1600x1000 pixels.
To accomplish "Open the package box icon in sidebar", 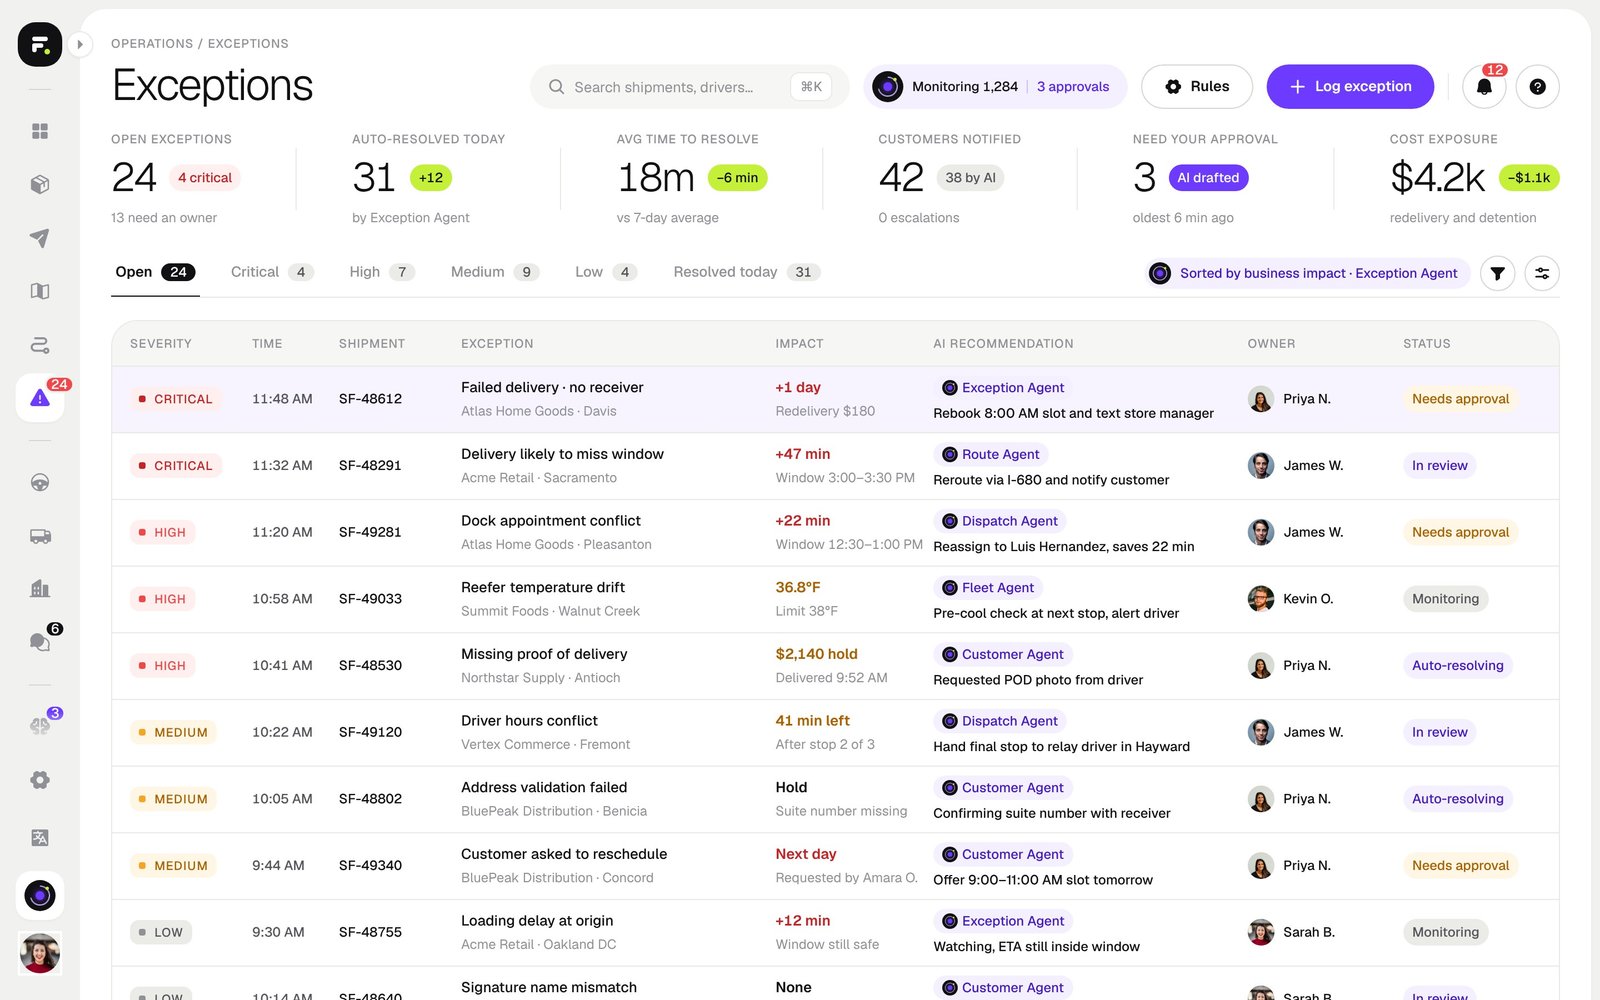I will (x=40, y=184).
